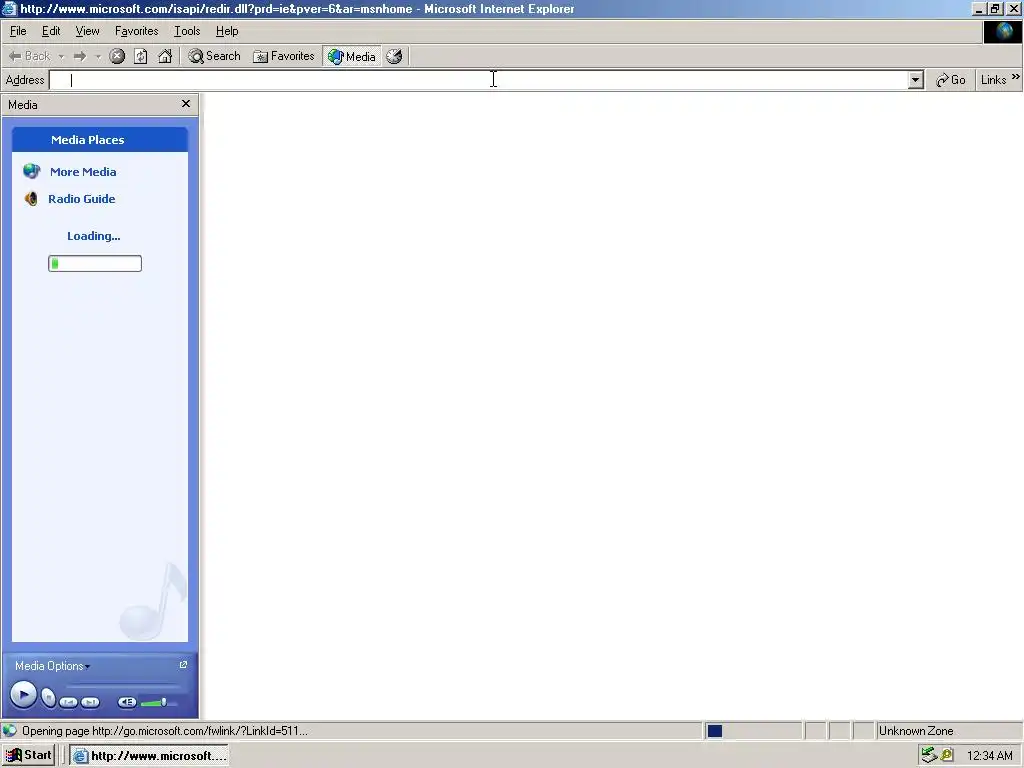Click the Unknown Zone status indicator
1024x768 pixels.
pyautogui.click(x=916, y=731)
